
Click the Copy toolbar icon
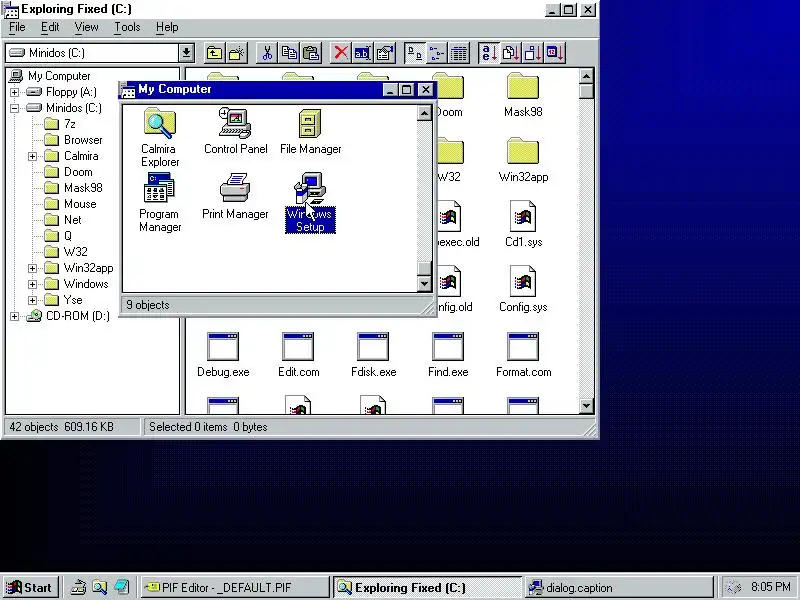[289, 53]
